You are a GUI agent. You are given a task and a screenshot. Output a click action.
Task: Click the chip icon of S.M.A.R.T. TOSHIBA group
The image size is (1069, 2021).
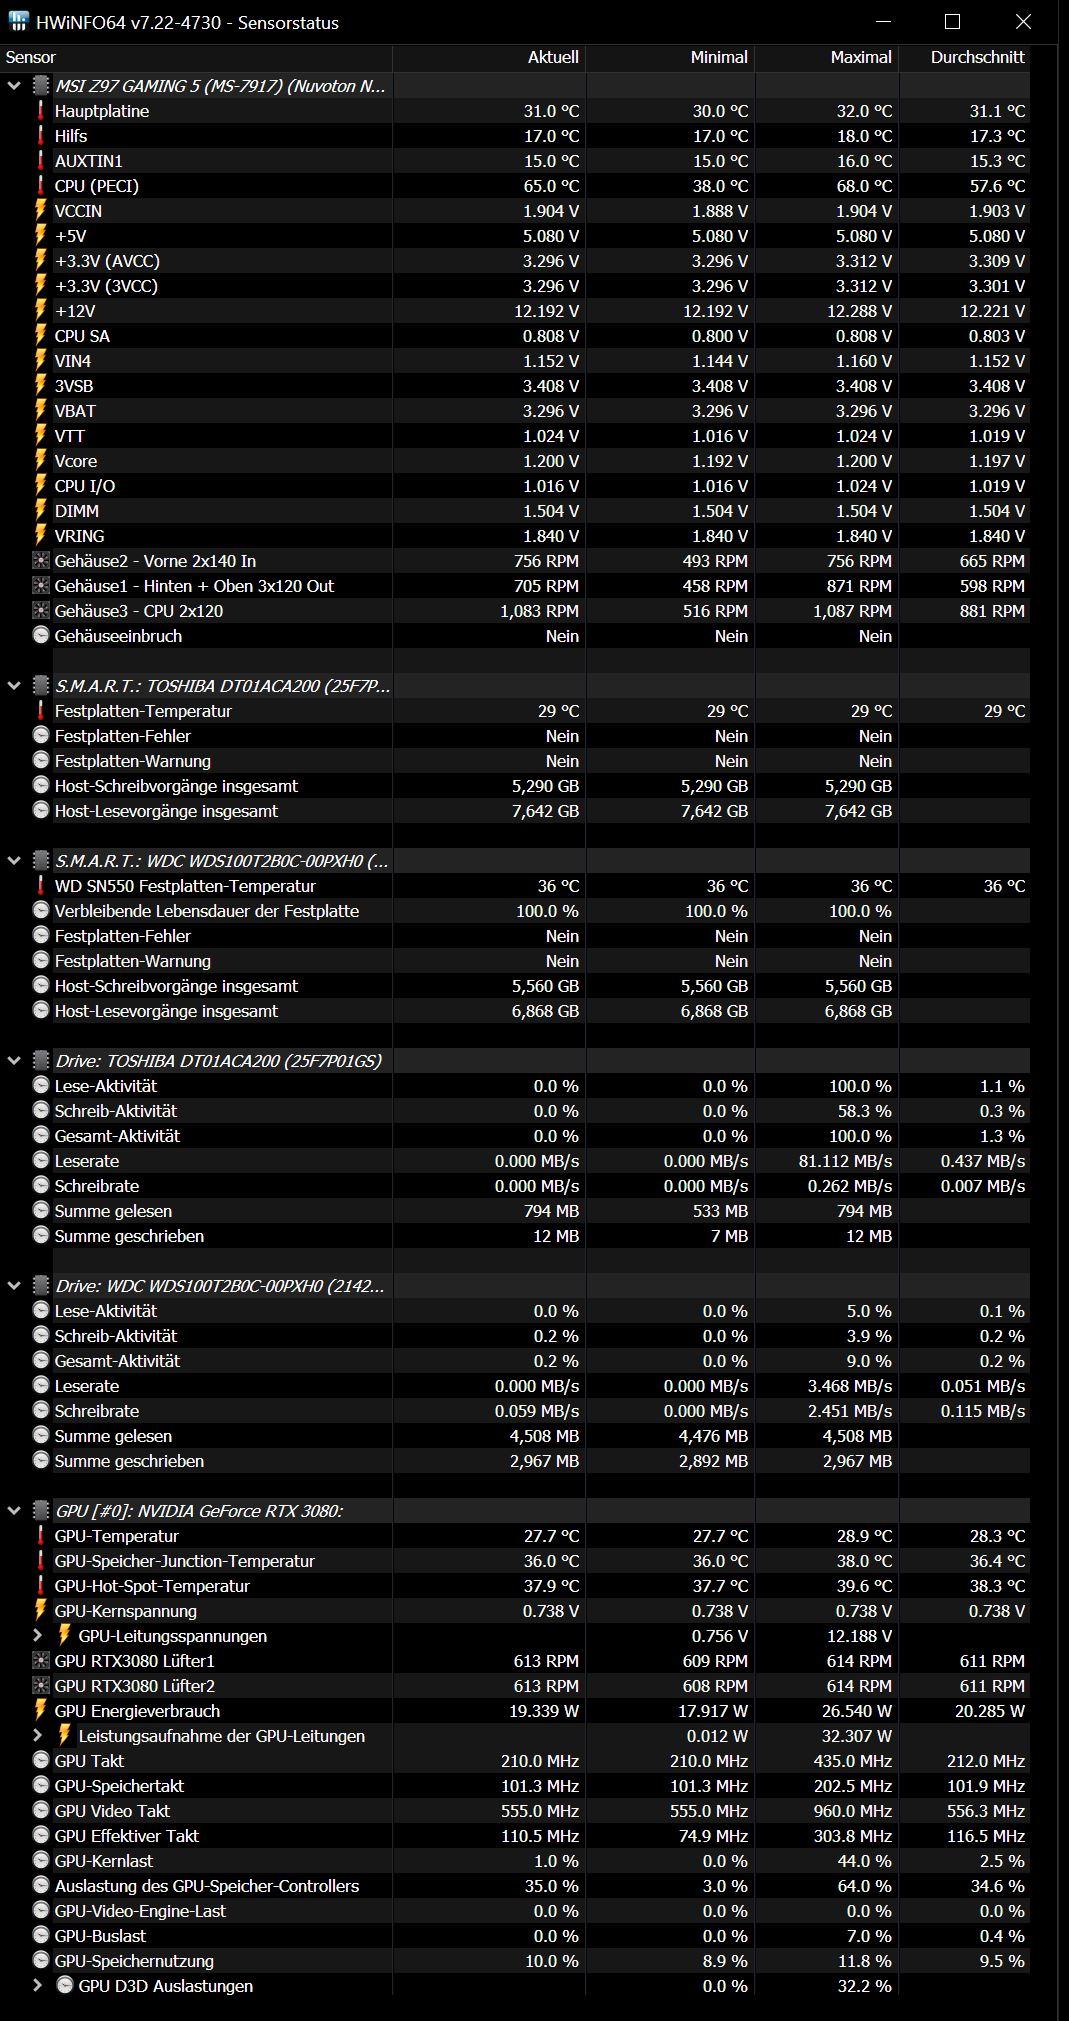tap(41, 686)
